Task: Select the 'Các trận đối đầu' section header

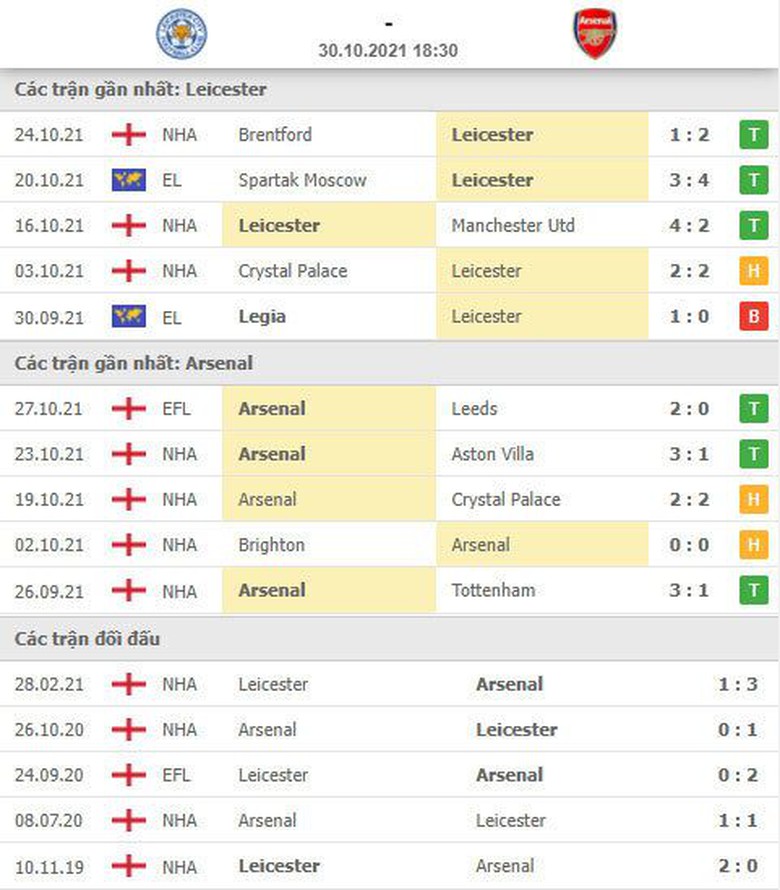Action: [x=87, y=638]
